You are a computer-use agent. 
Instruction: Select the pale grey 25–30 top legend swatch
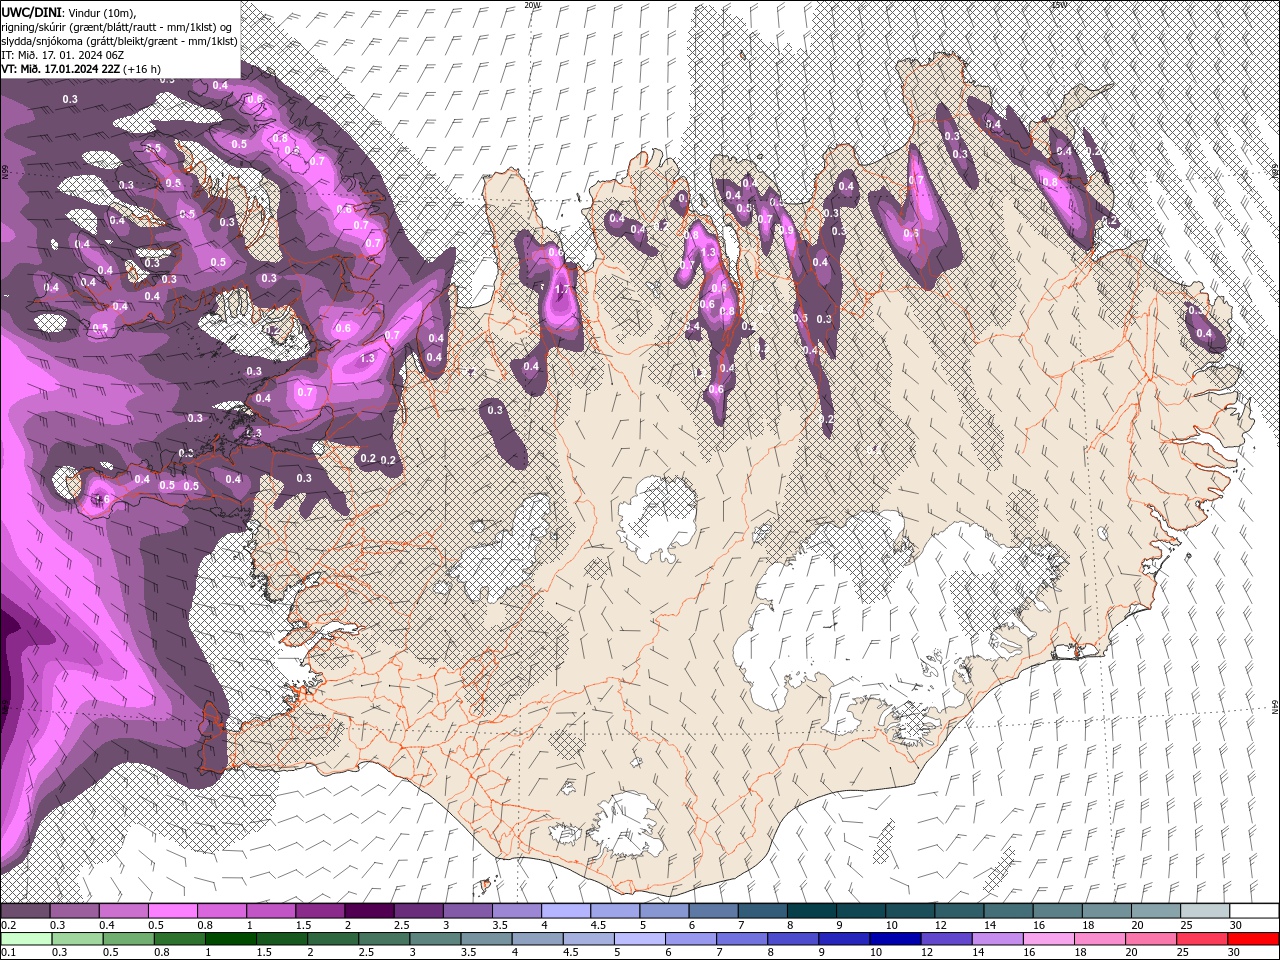tap(1206, 911)
